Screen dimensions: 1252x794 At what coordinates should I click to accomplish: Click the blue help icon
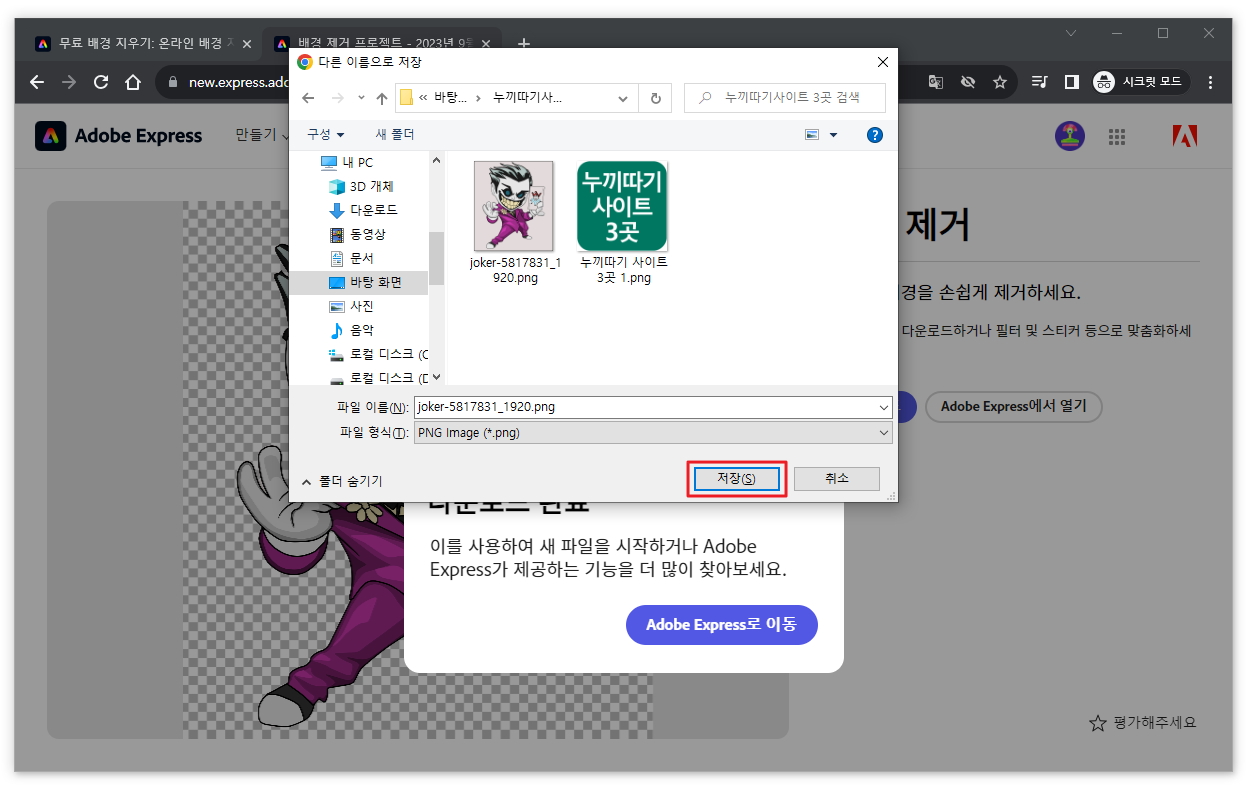pos(875,135)
